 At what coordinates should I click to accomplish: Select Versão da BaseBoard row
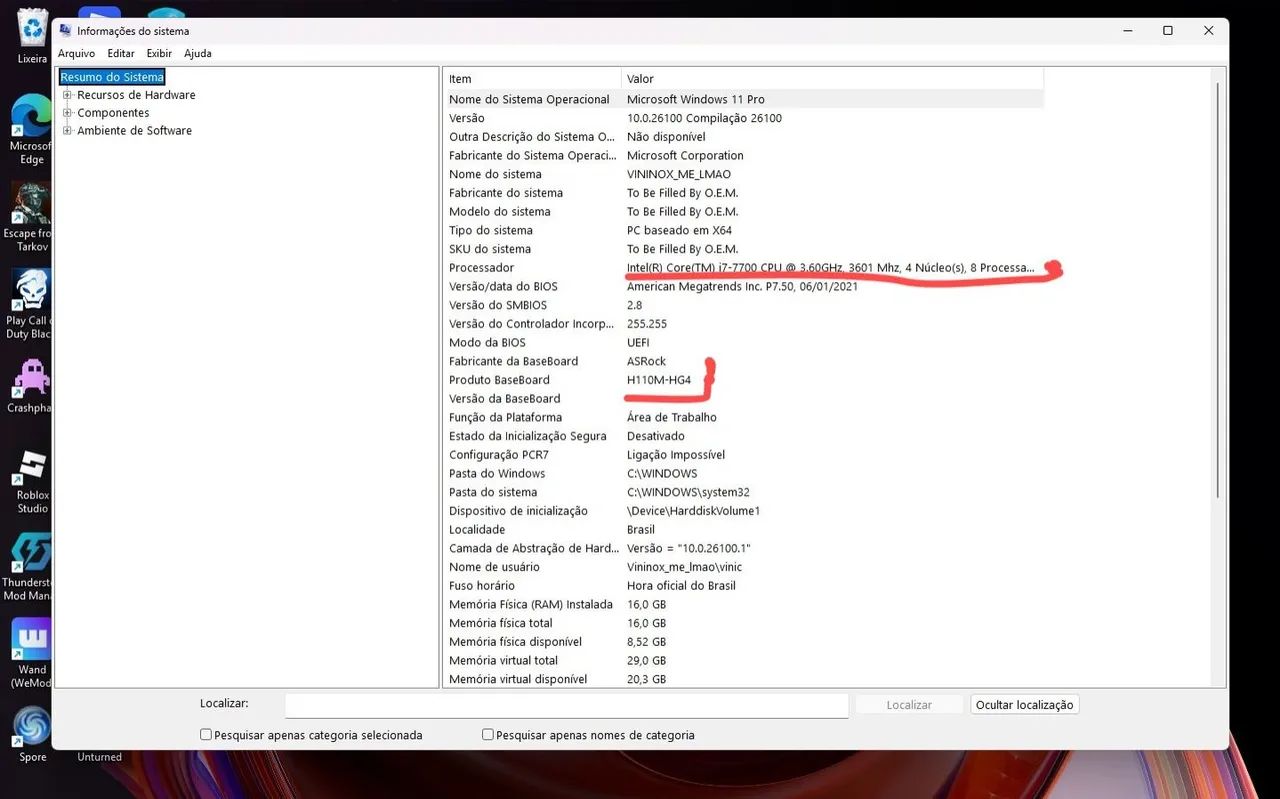(744, 398)
